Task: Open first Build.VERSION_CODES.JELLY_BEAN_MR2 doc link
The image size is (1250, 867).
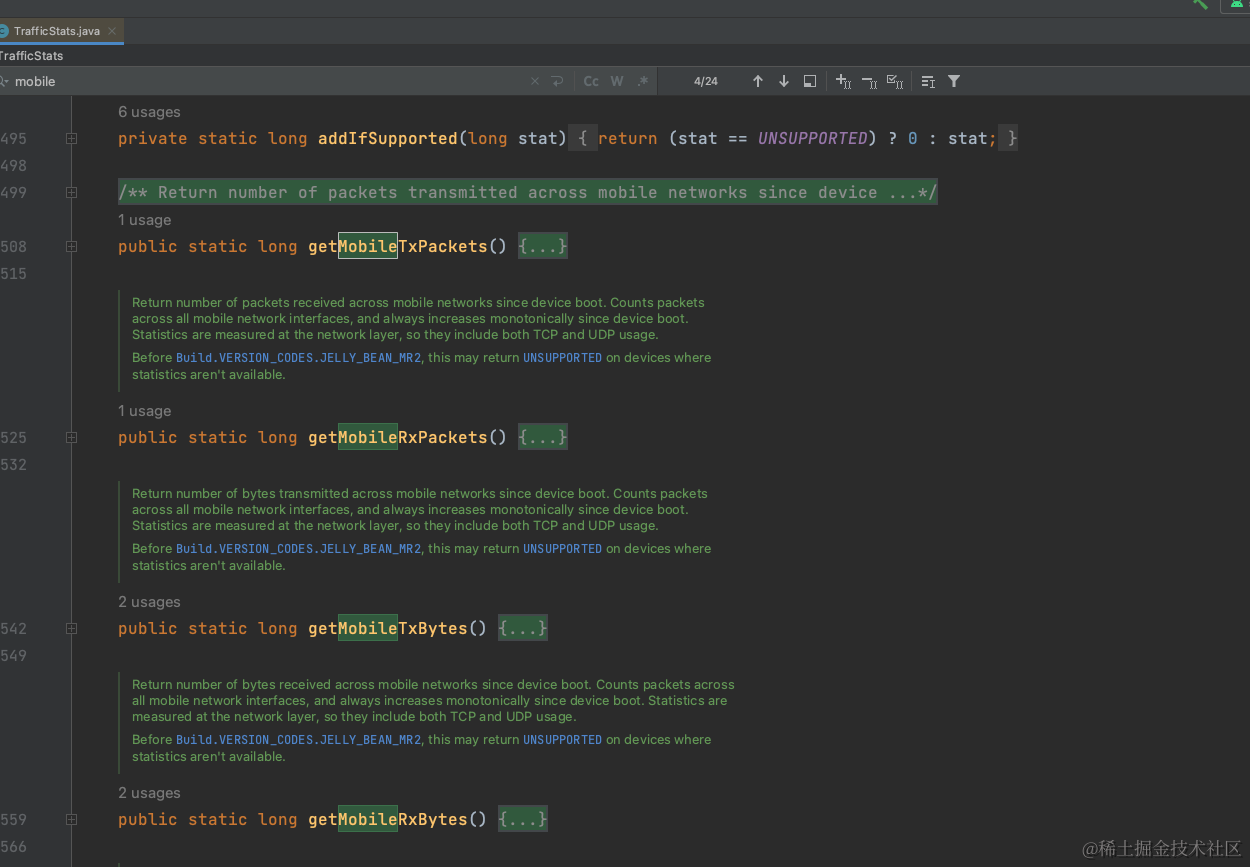Action: (x=299, y=358)
